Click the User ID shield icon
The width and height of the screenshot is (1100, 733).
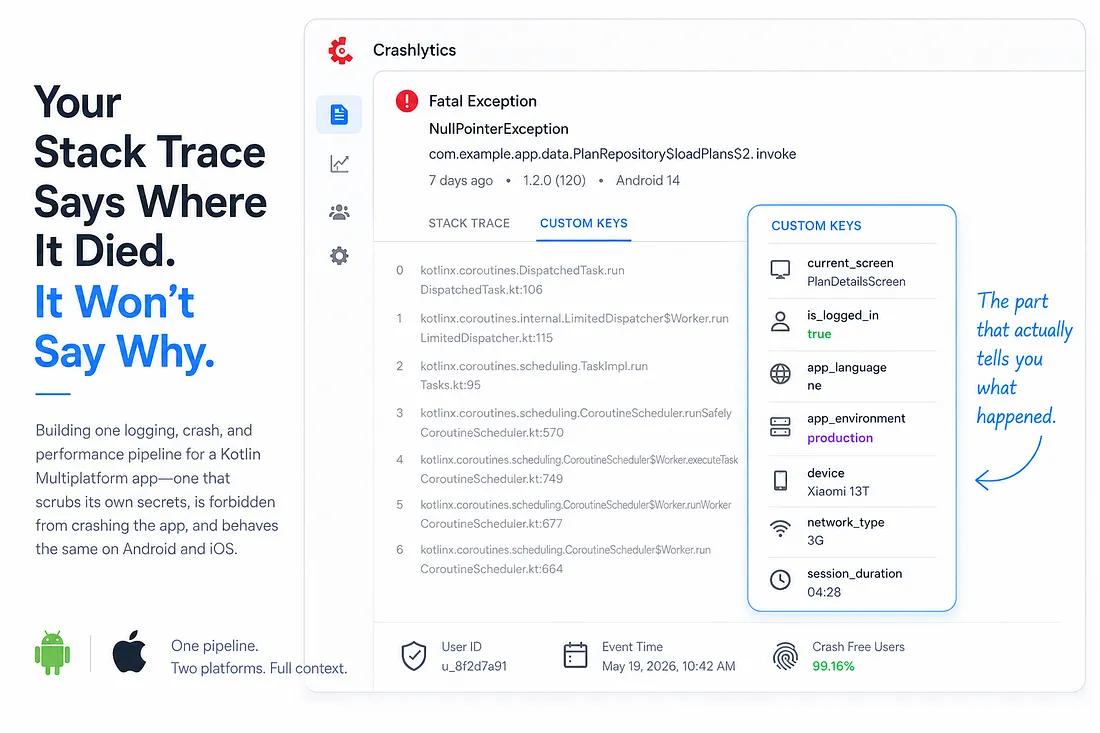pyautogui.click(x=413, y=656)
